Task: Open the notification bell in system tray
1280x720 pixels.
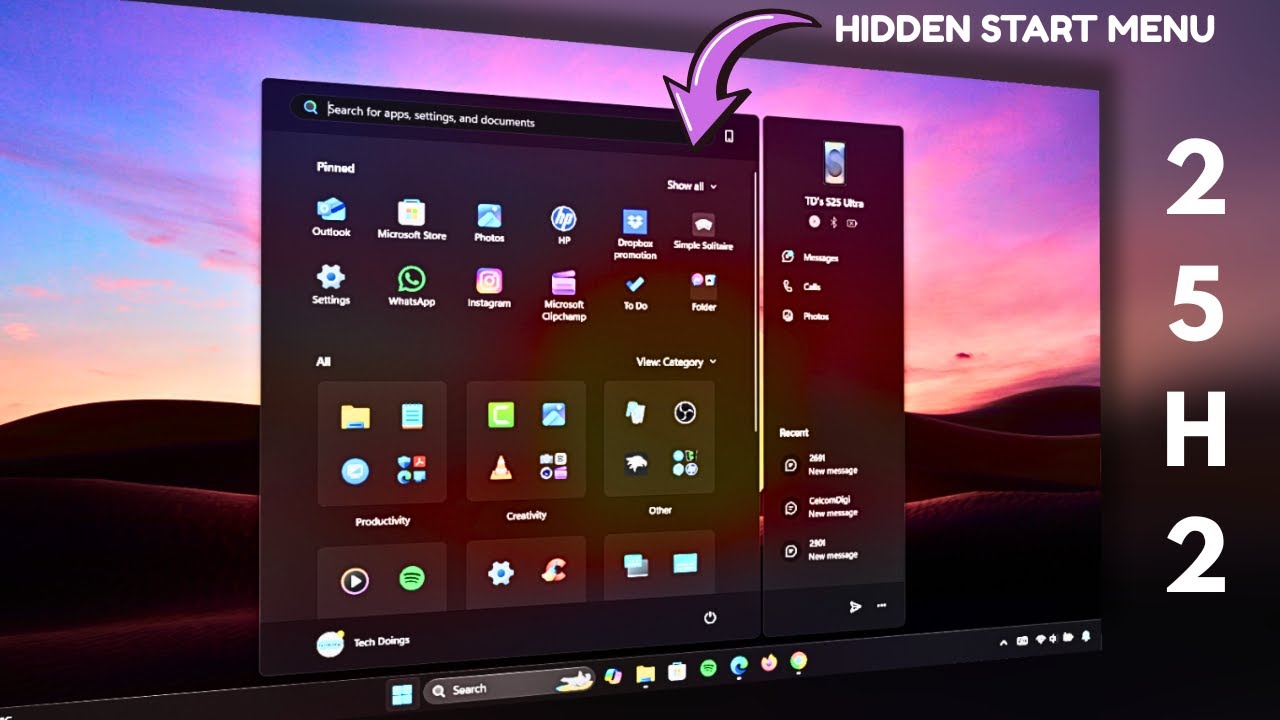Action: (x=1086, y=636)
